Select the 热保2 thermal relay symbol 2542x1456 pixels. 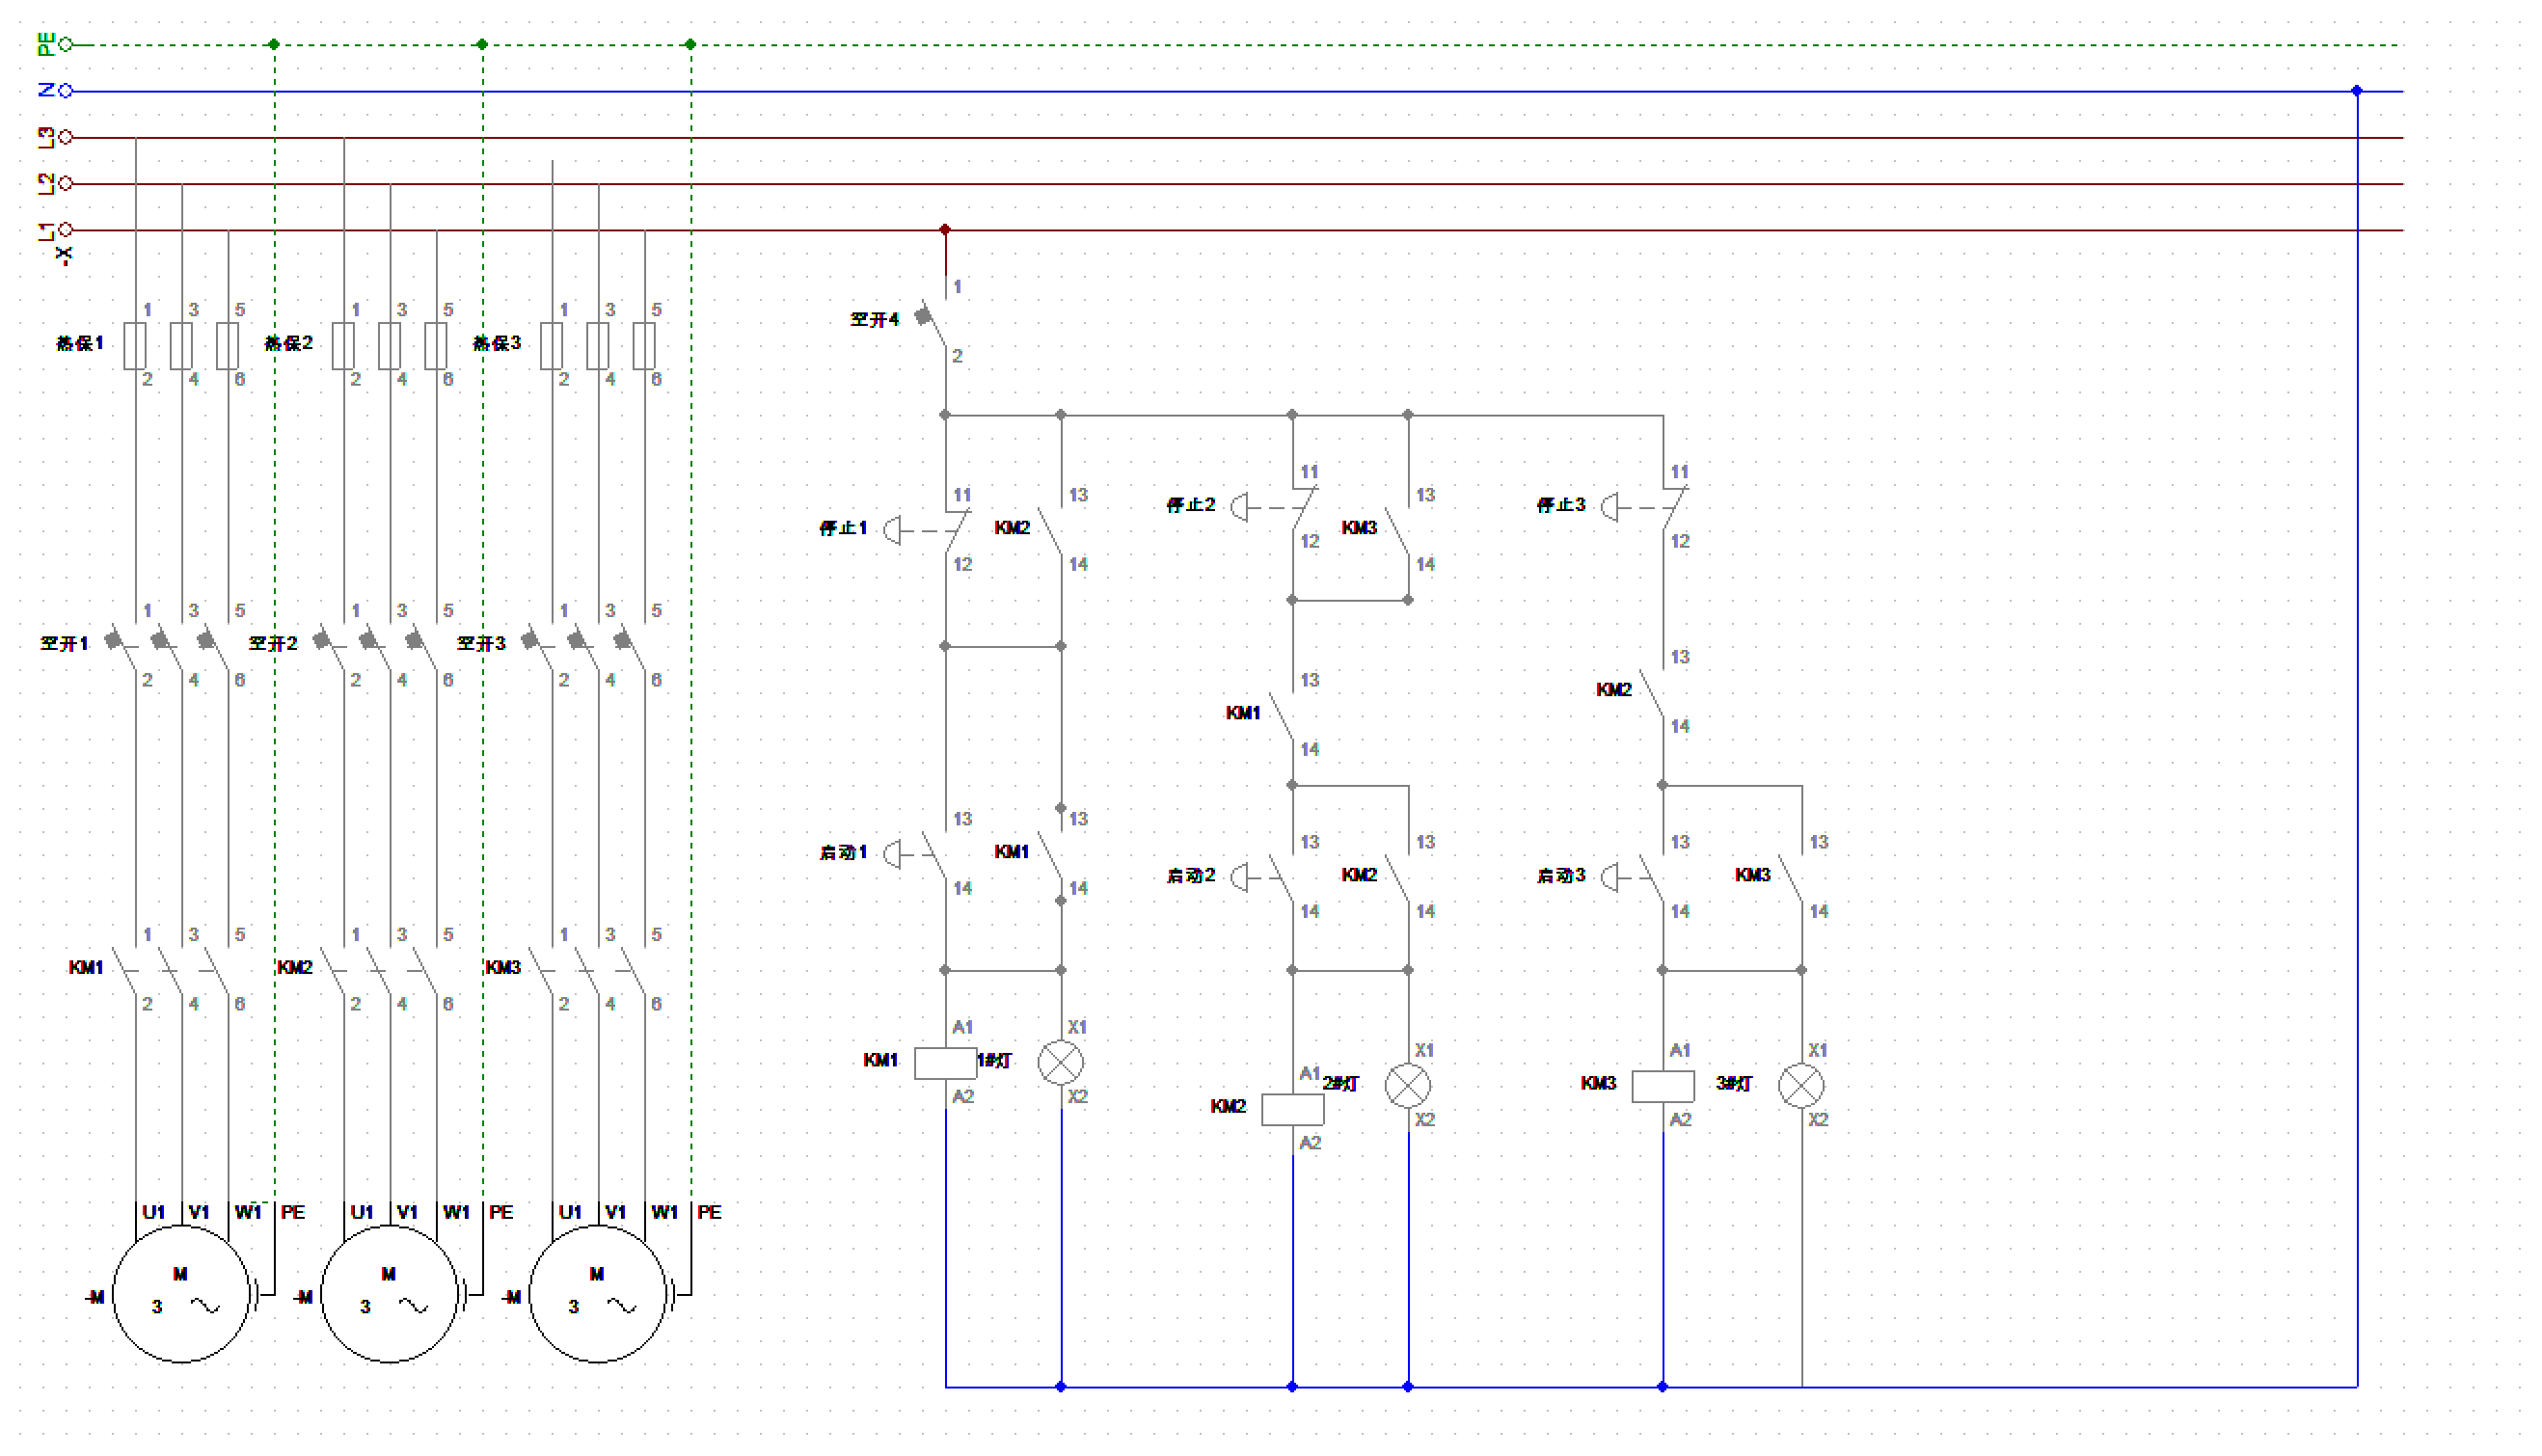point(389,345)
